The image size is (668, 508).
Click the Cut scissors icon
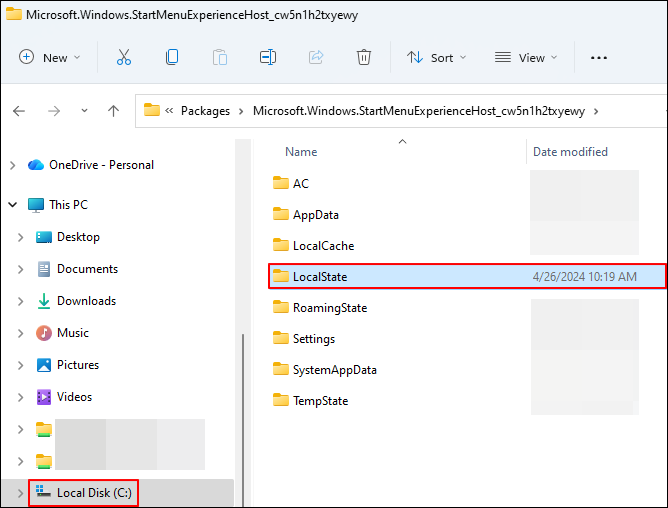point(124,57)
